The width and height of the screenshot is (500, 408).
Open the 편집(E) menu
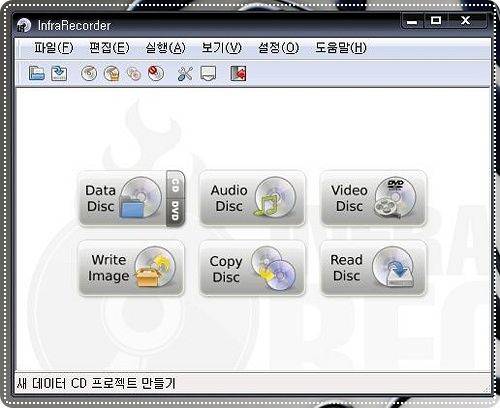(109, 48)
